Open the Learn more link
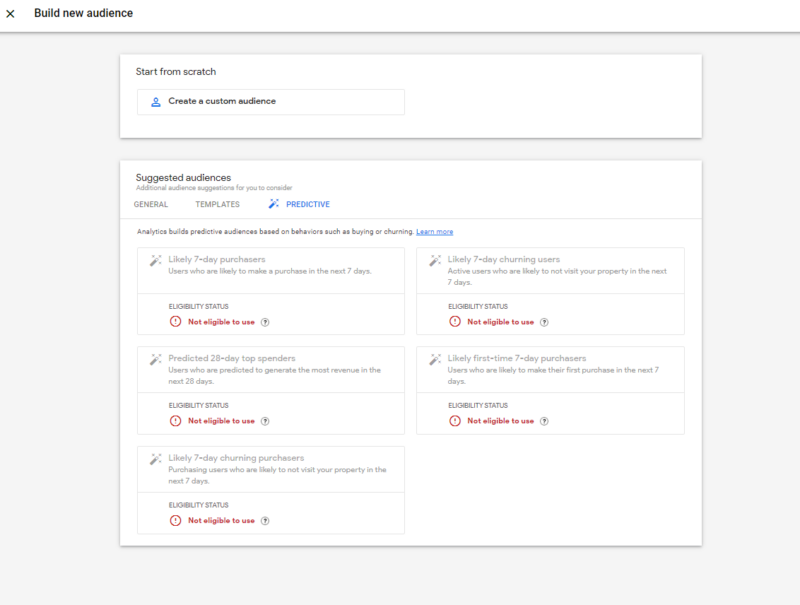This screenshot has width=800, height=605. coord(434,232)
